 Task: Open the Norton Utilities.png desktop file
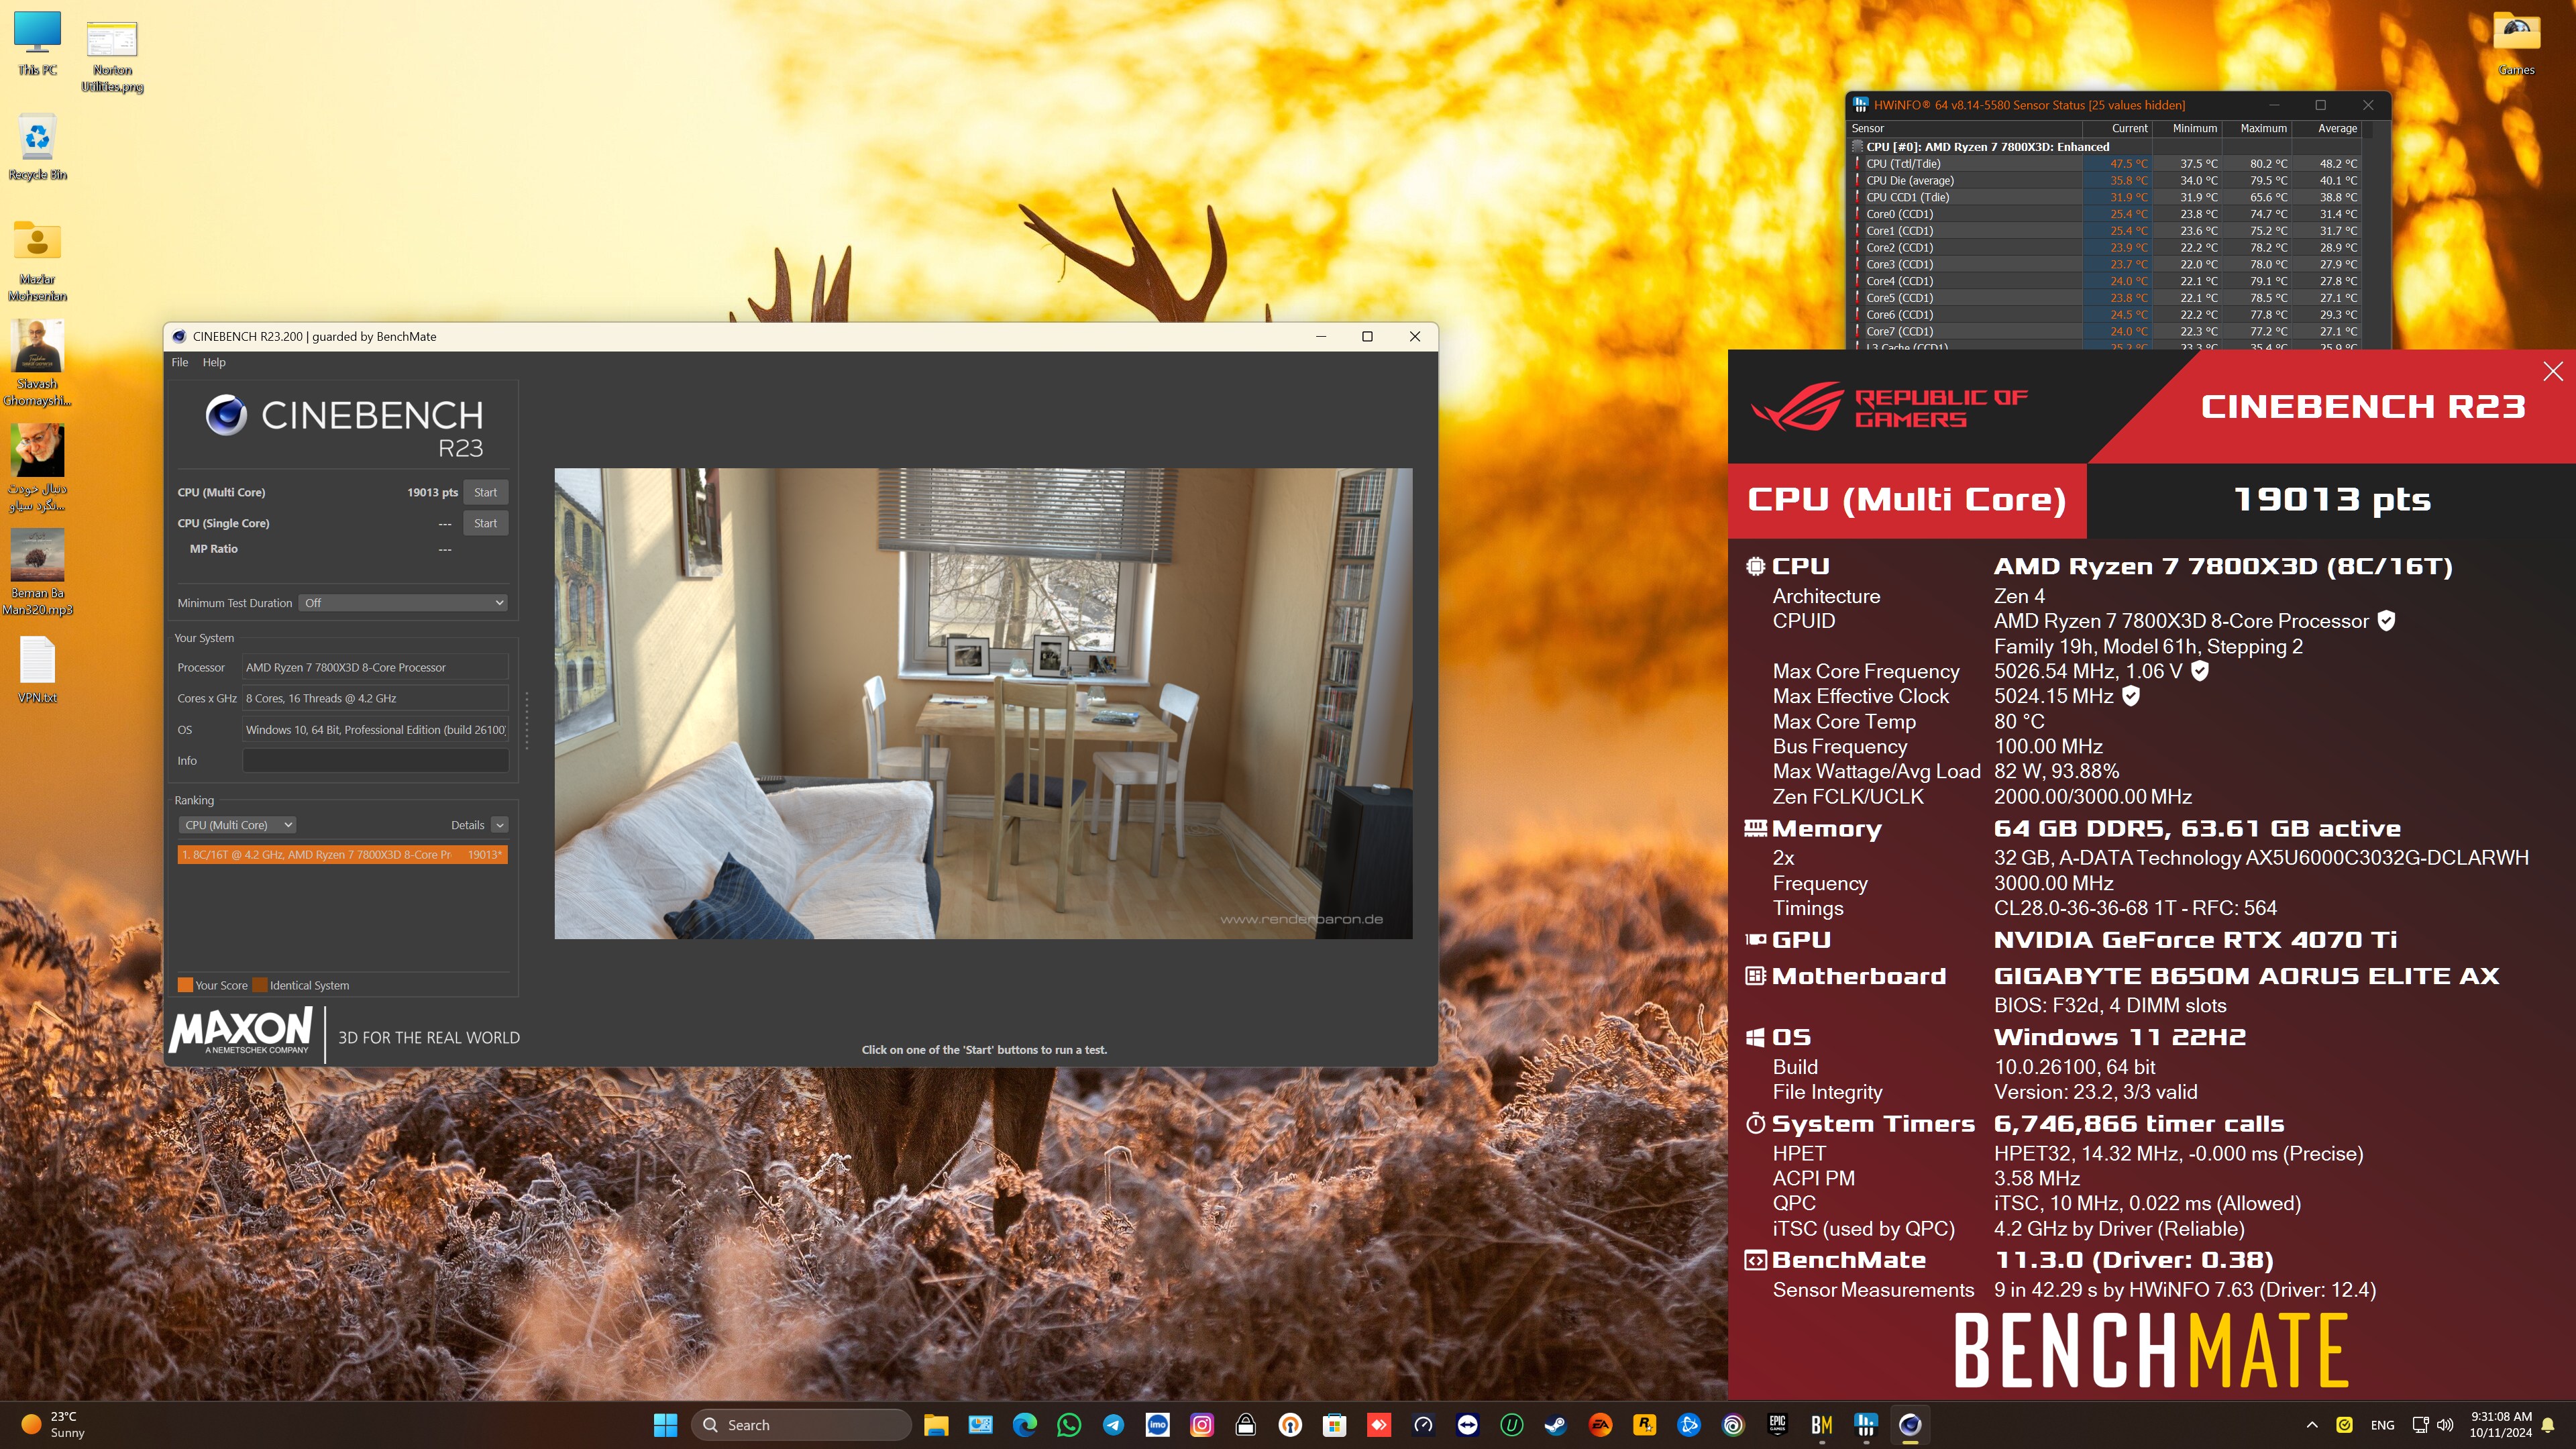112,56
